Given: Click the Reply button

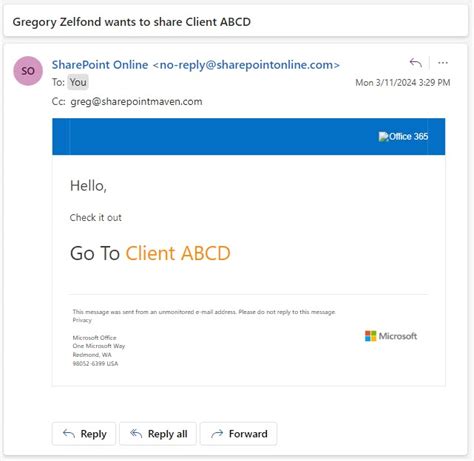Looking at the screenshot, I should [84, 434].
